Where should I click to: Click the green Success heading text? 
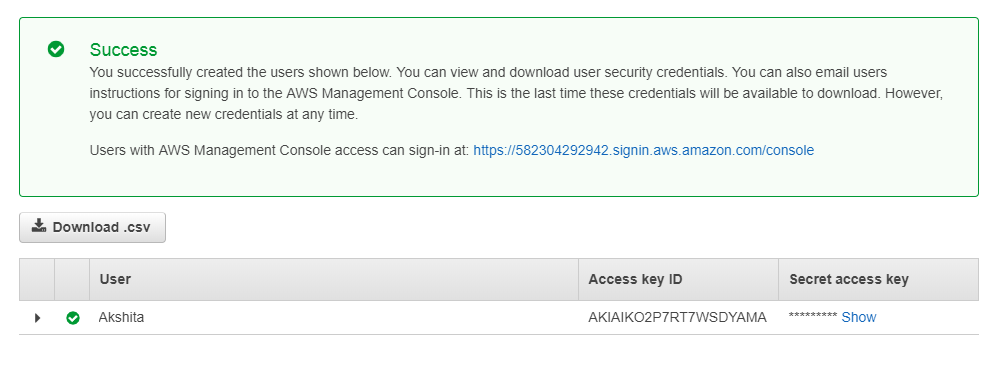pyautogui.click(x=124, y=50)
